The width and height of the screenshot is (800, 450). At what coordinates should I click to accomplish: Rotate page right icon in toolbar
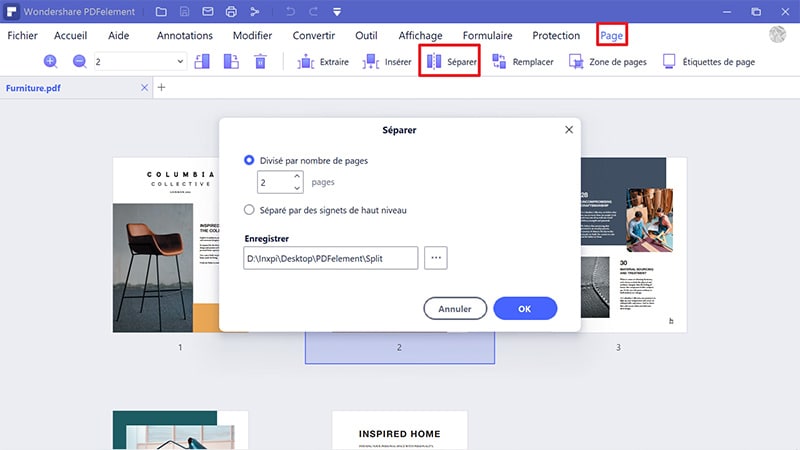[x=231, y=62]
